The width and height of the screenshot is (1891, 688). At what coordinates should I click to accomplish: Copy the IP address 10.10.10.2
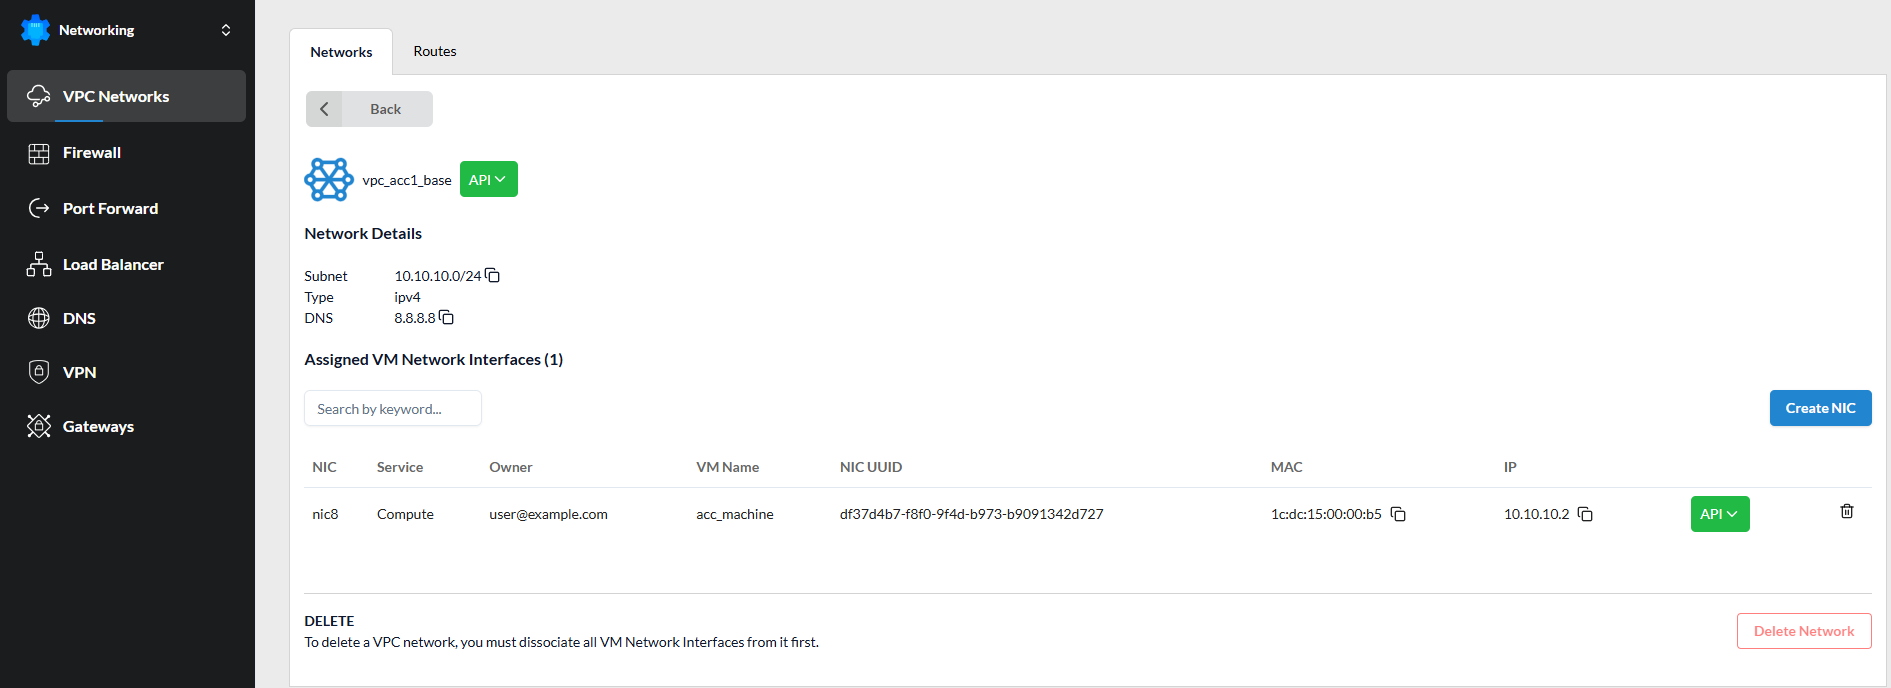point(1585,514)
